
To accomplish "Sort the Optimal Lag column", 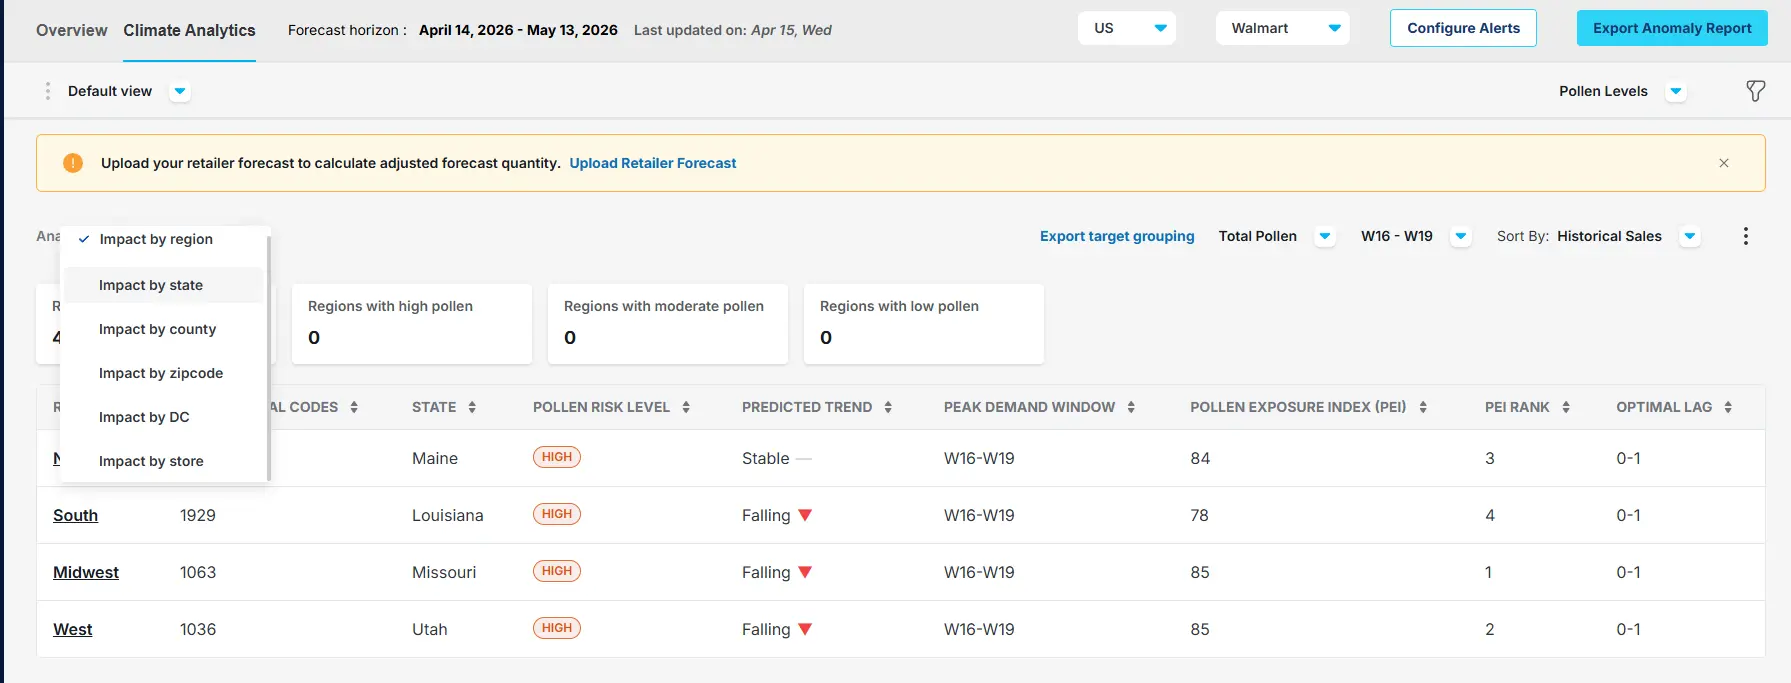I will (1728, 407).
